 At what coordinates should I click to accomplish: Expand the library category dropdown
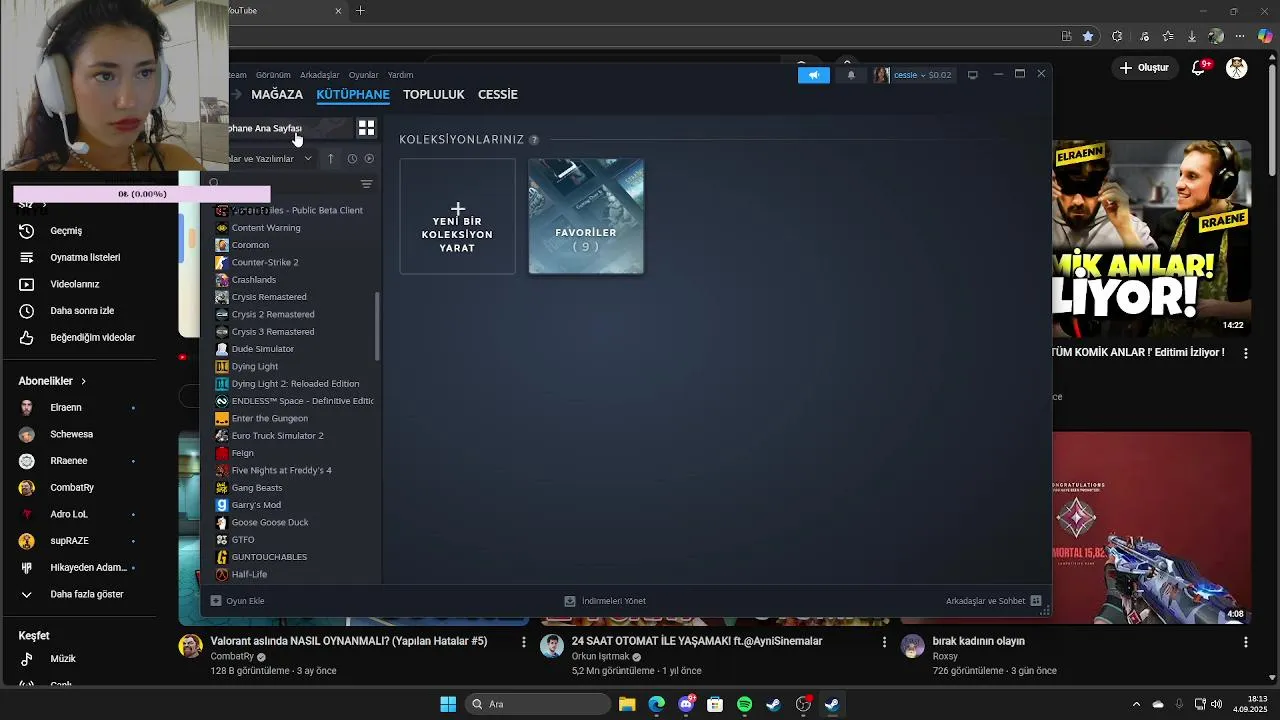[x=308, y=158]
